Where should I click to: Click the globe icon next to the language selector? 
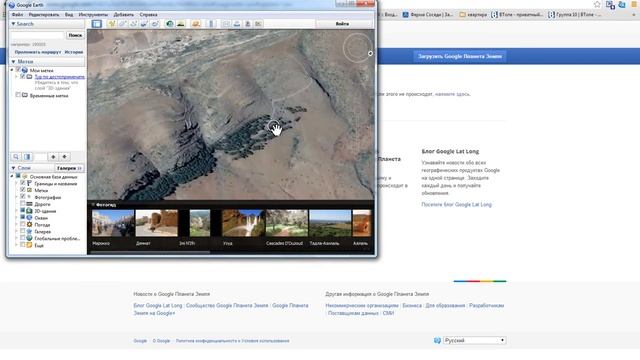click(x=437, y=340)
